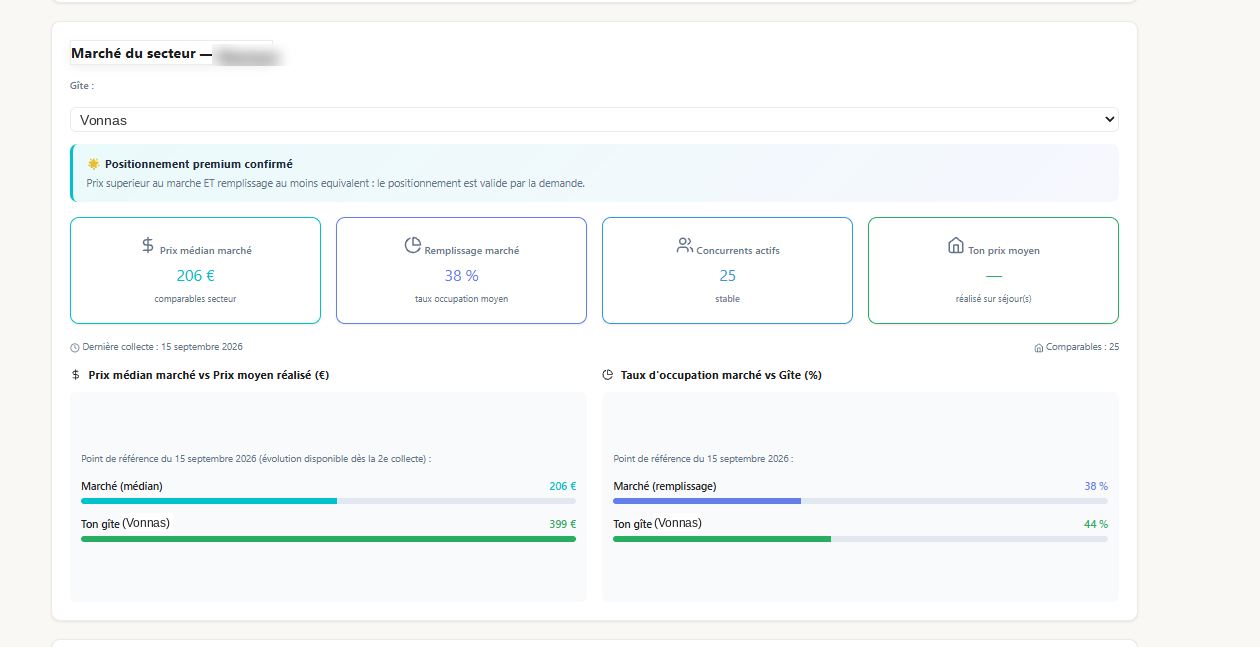The image size is (1260, 647).
Task: Click the dollar icon in Prix médian marché card
Action: click(148, 245)
